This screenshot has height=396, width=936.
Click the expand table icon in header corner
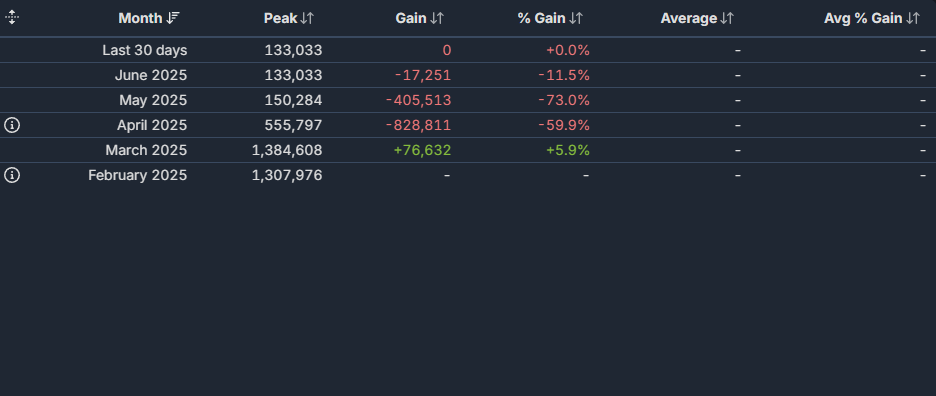(12, 17)
